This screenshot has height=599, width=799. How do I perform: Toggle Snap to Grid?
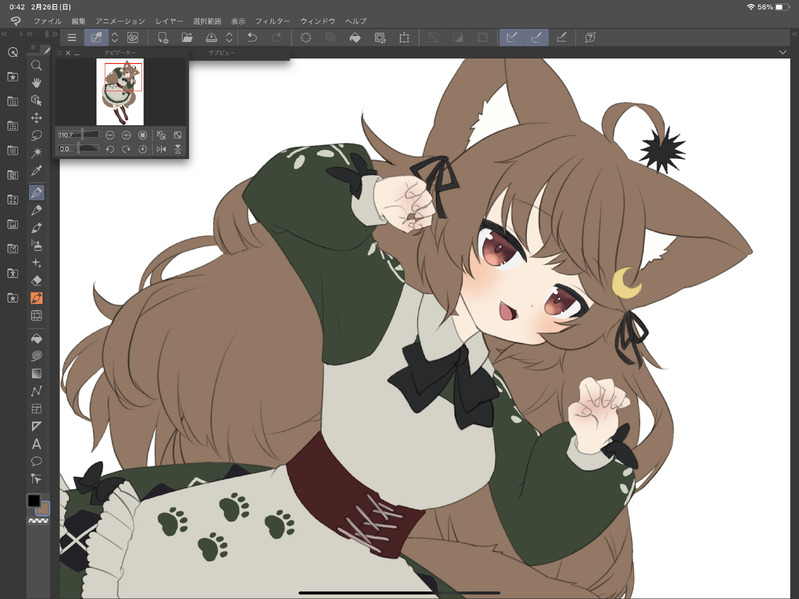[x=561, y=38]
